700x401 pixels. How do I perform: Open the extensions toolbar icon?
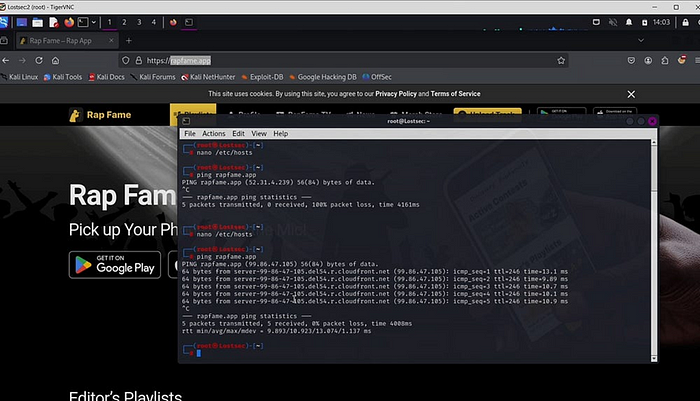click(x=665, y=60)
